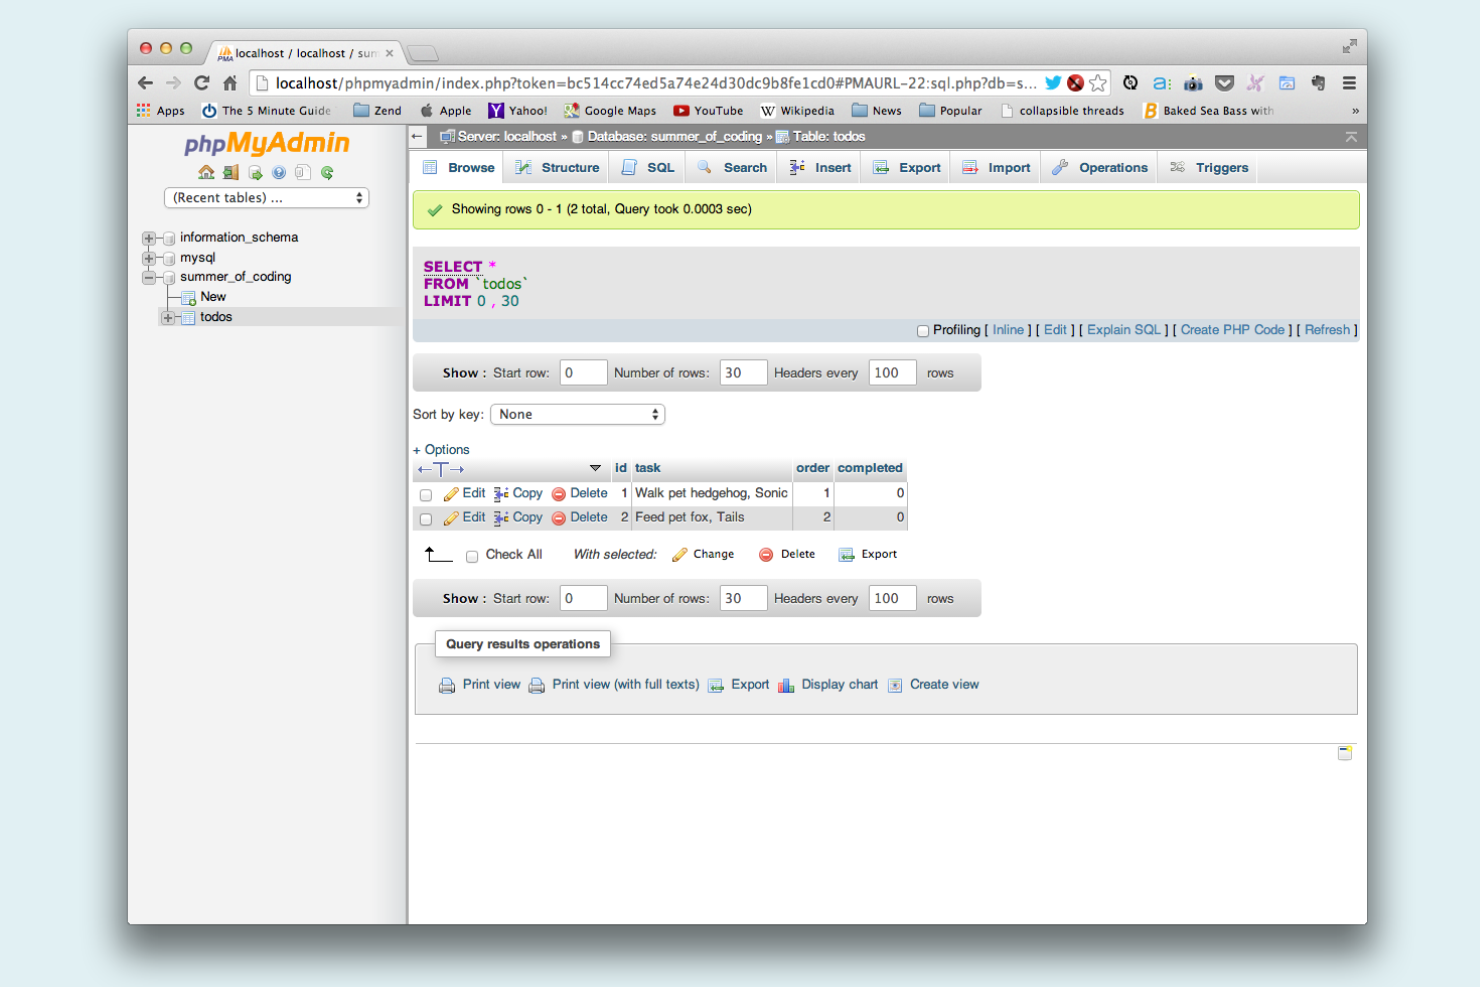Viewport: 1480px width, 987px height.
Task: Delete the 'Walk pet hedgehog, Sonic' row
Action: 589,493
